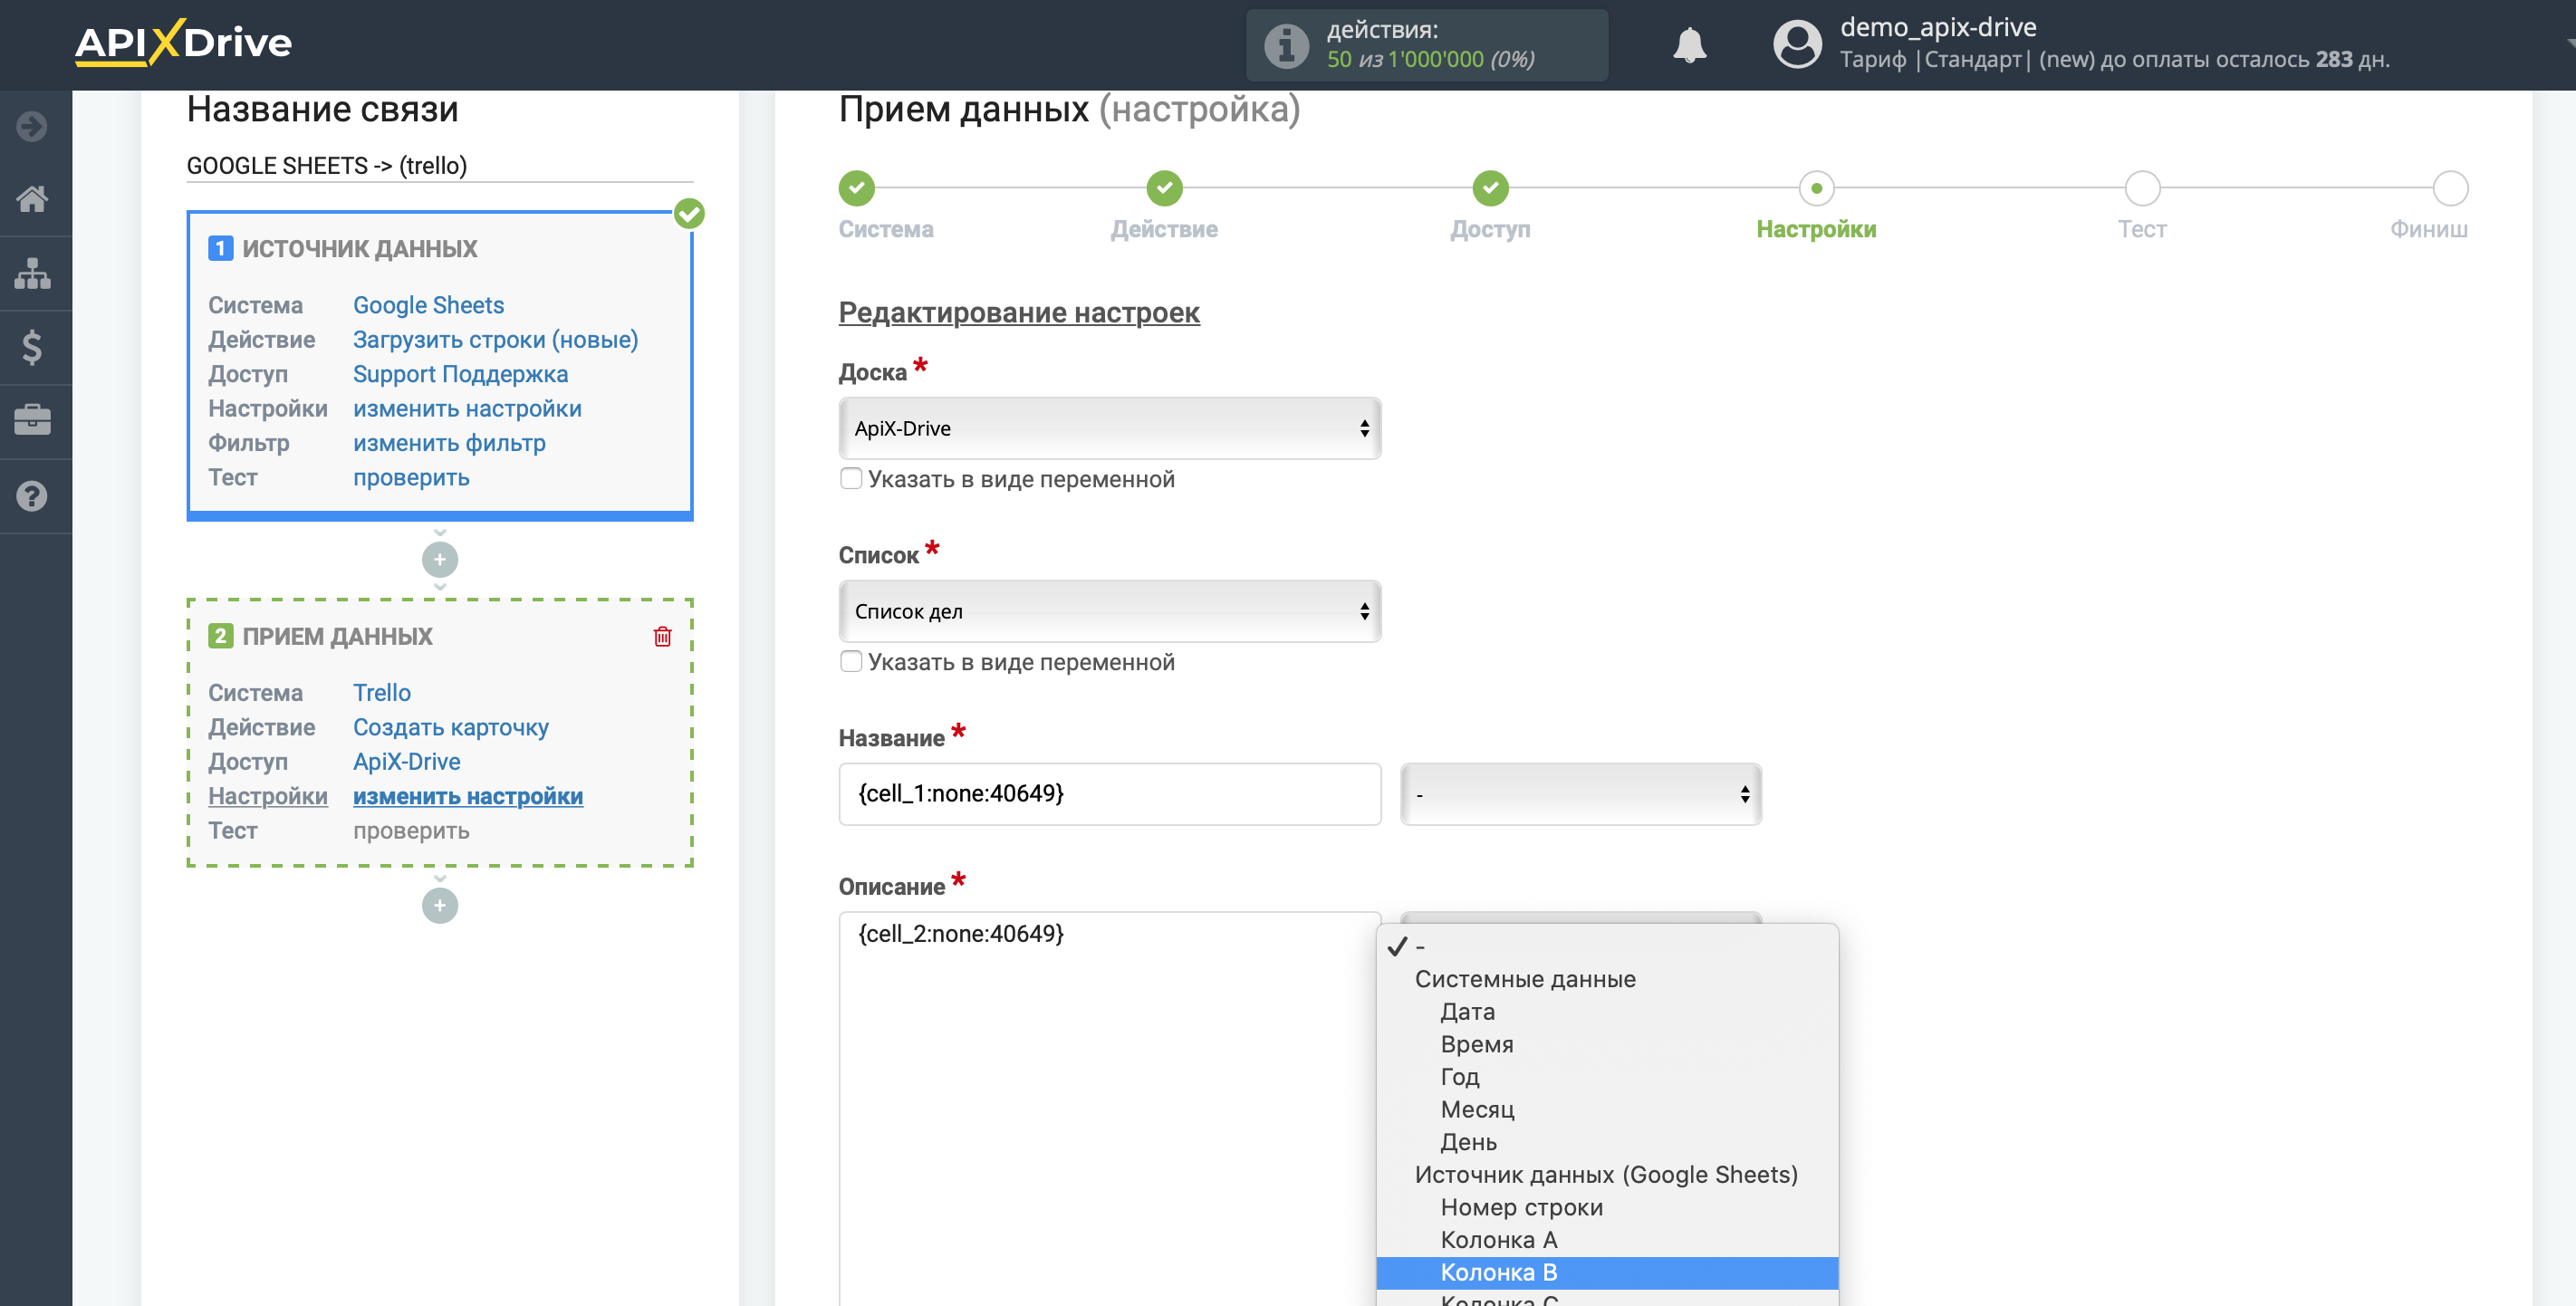Click the 'Редактирование настроек' heading
Viewport: 2576px width, 1306px height.
[x=1018, y=313]
